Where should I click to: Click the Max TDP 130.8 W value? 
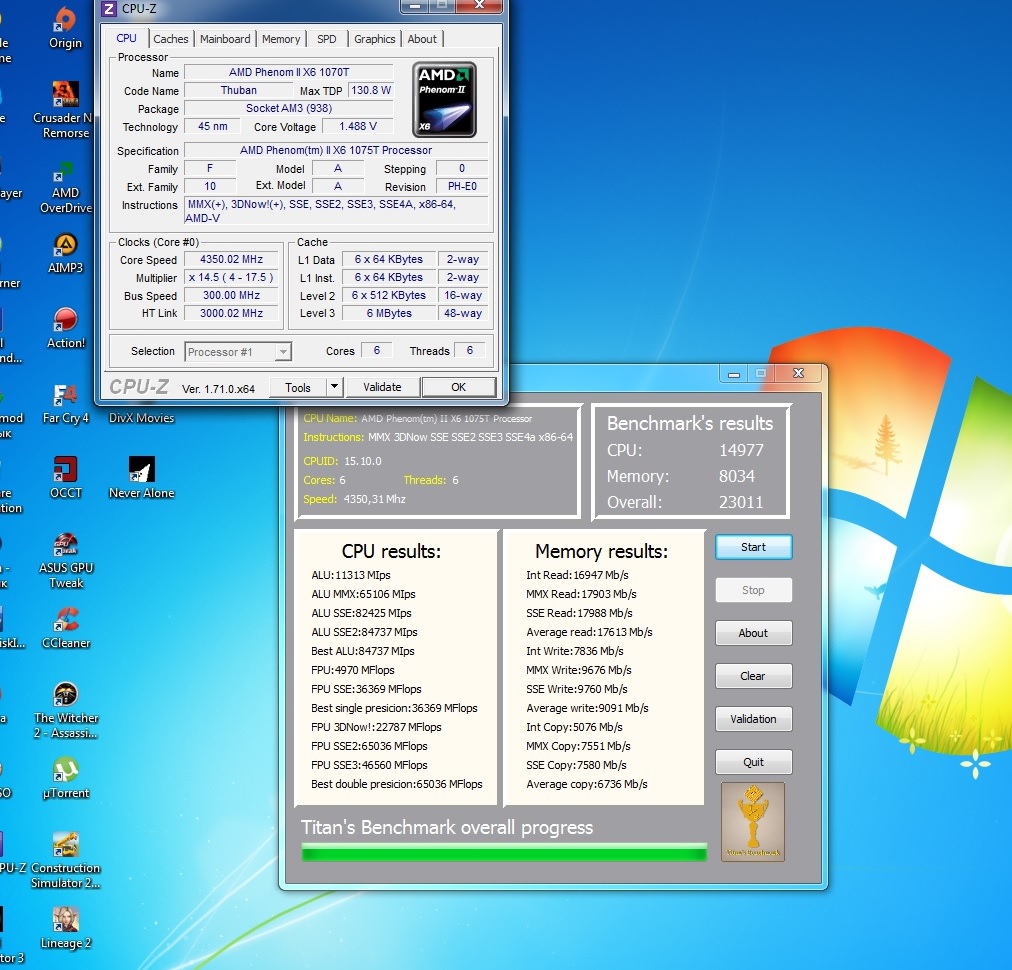click(x=371, y=90)
